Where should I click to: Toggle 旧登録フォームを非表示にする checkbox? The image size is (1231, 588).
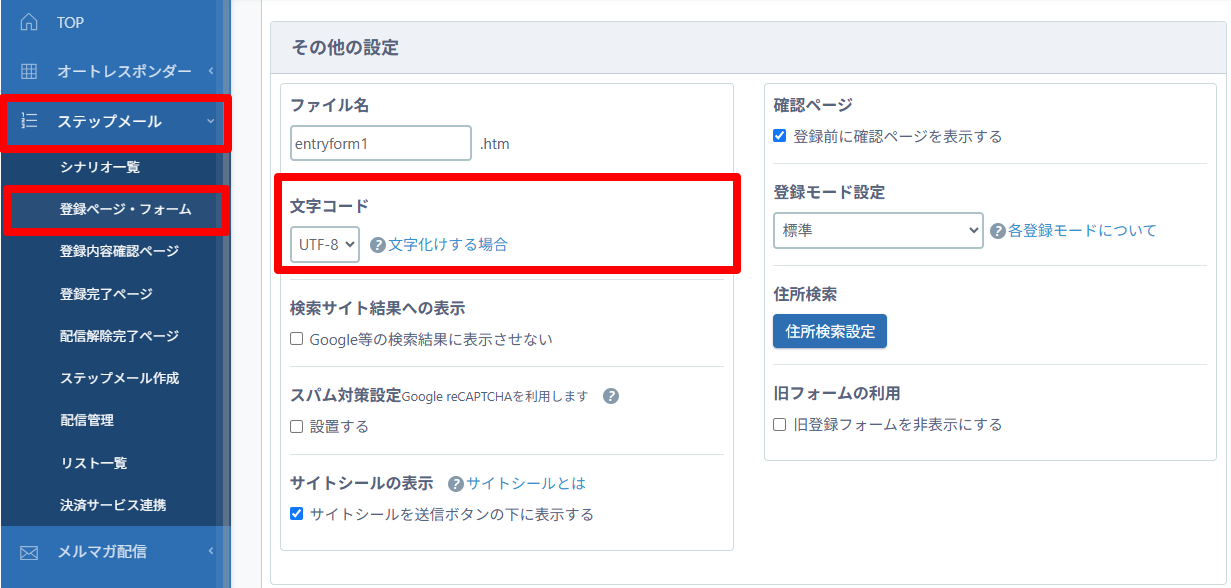[780, 424]
